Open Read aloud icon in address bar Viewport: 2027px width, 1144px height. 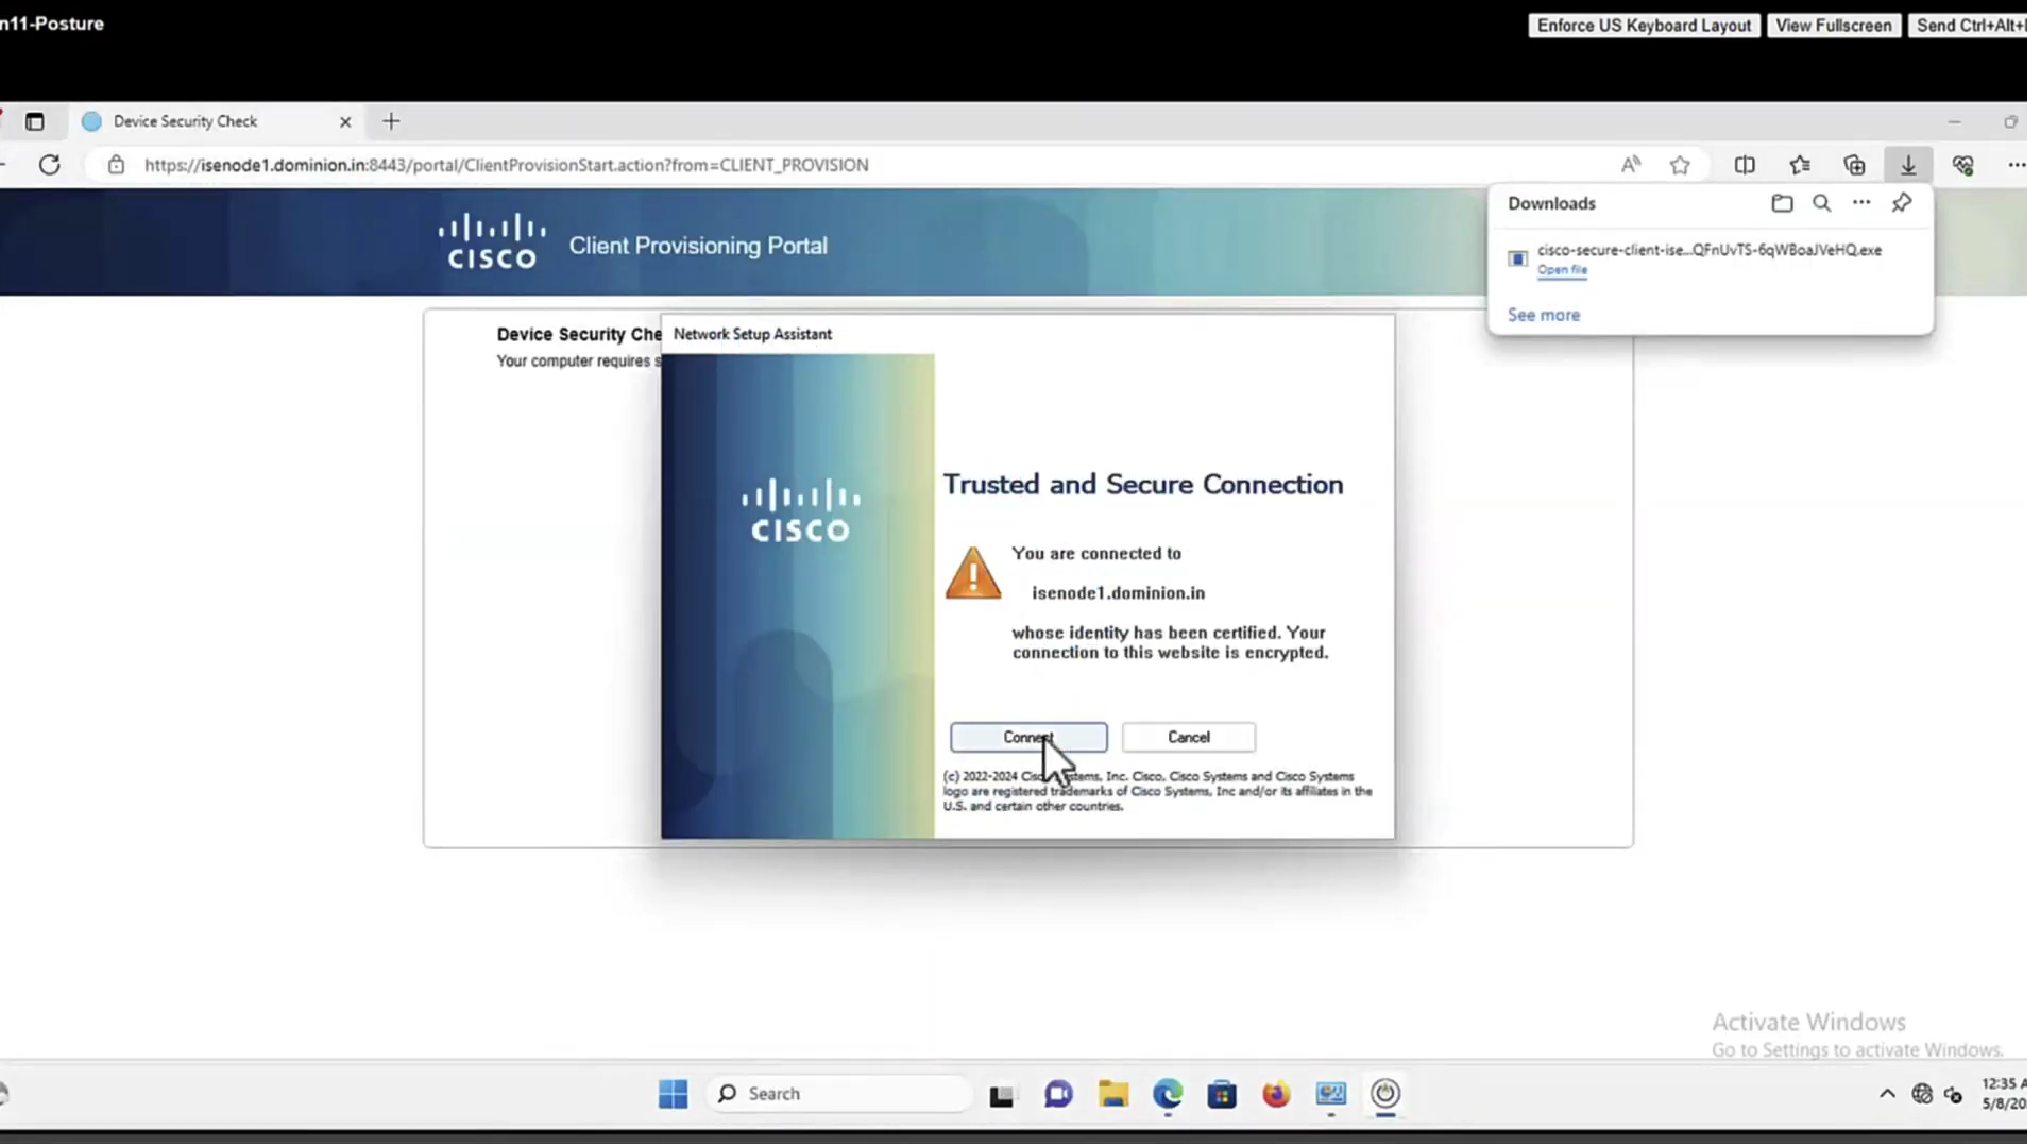[x=1630, y=165]
